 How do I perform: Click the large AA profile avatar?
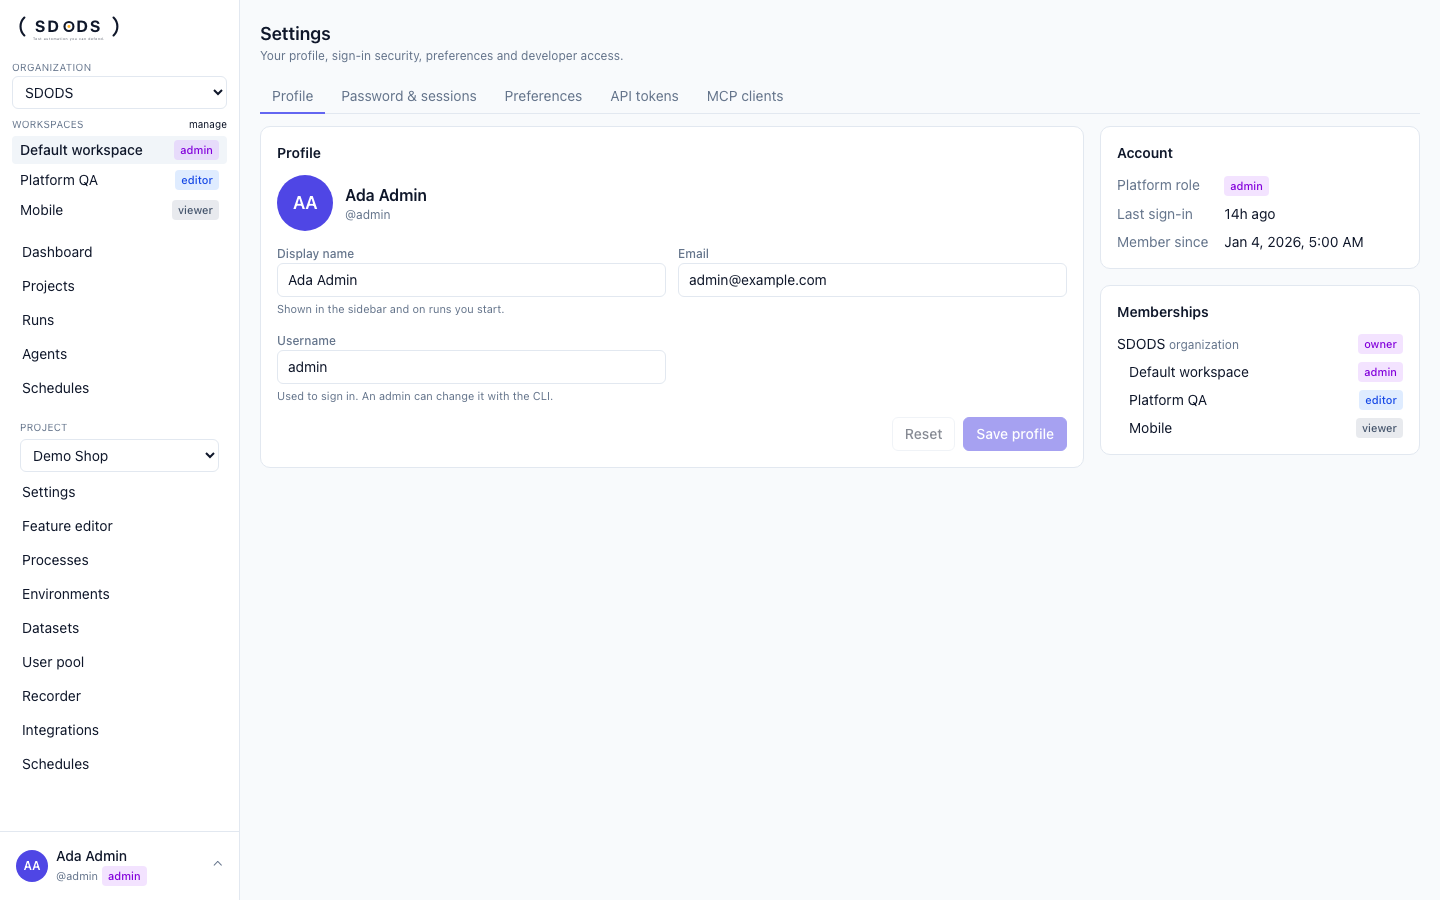click(x=305, y=203)
